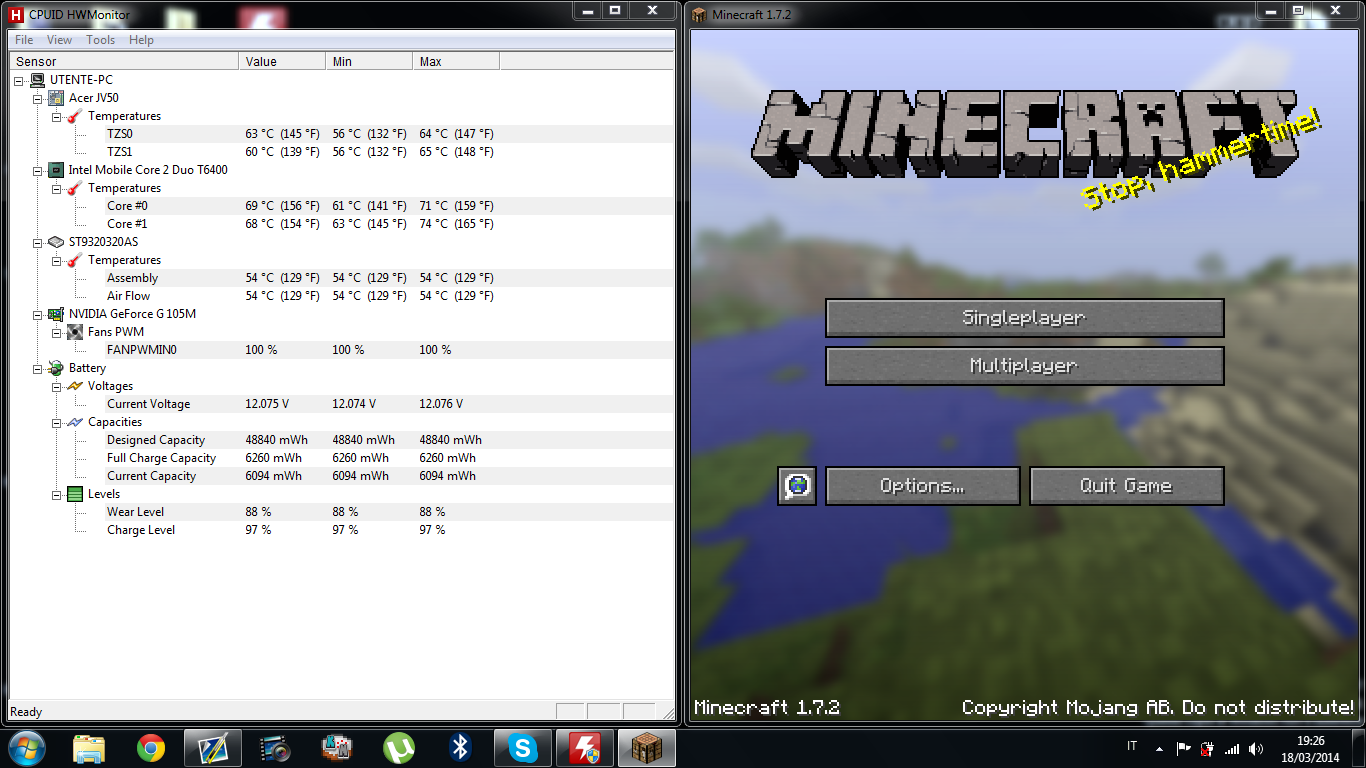
Task: Collapse the UTENTE-PC root node
Action: 19,80
